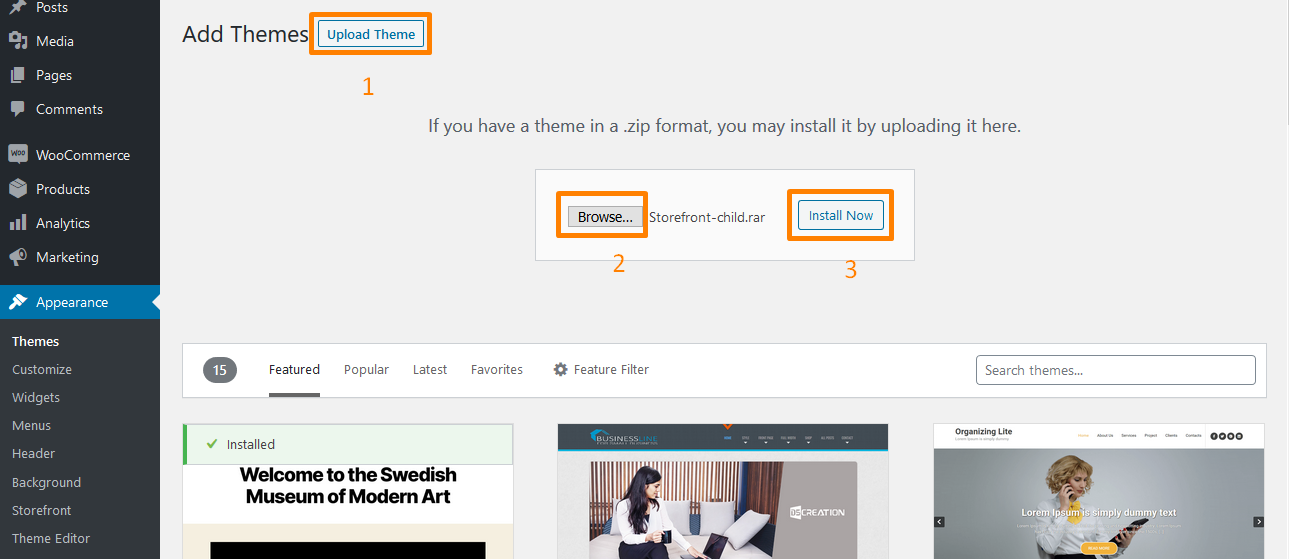Switch to the Favorites tab
The width and height of the screenshot is (1289, 559).
(497, 369)
